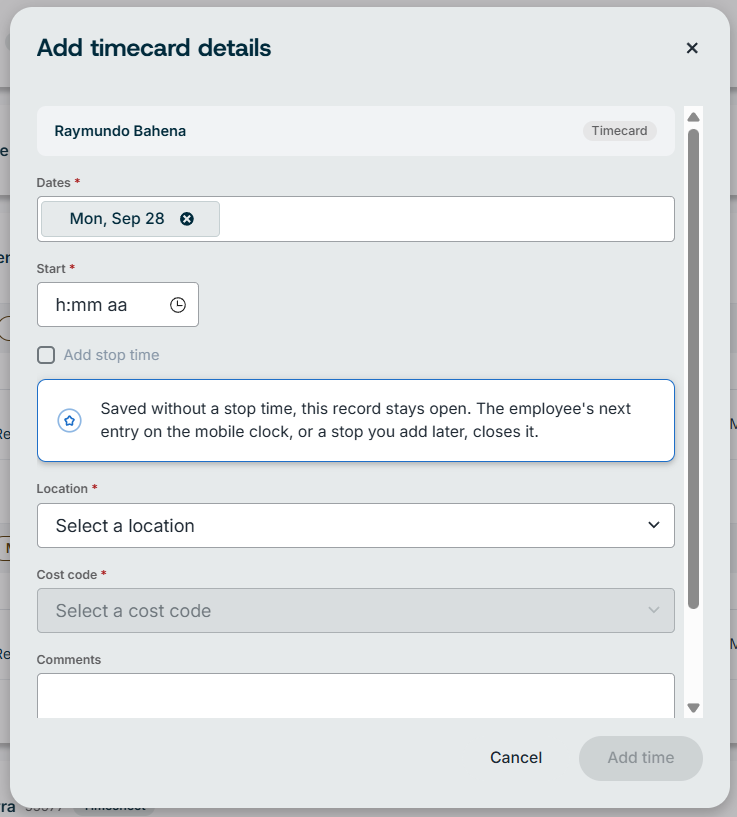This screenshot has width=737, height=817.
Task: Click the Add time button
Action: coord(641,758)
